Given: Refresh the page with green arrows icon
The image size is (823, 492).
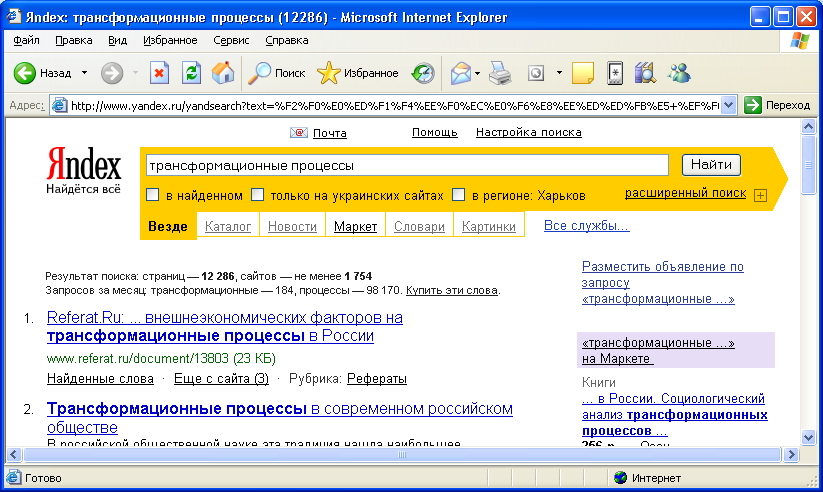Looking at the screenshot, I should [x=191, y=73].
